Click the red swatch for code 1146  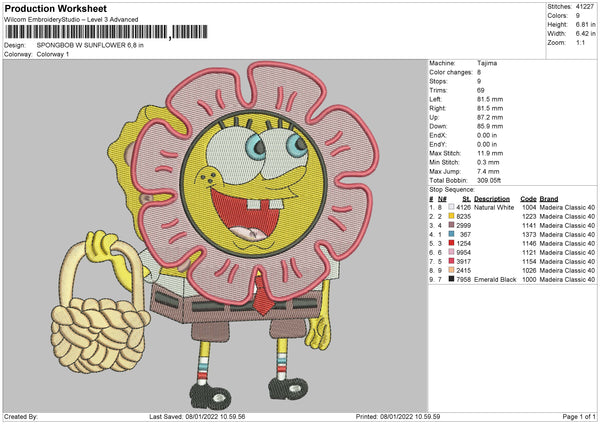tap(452, 243)
